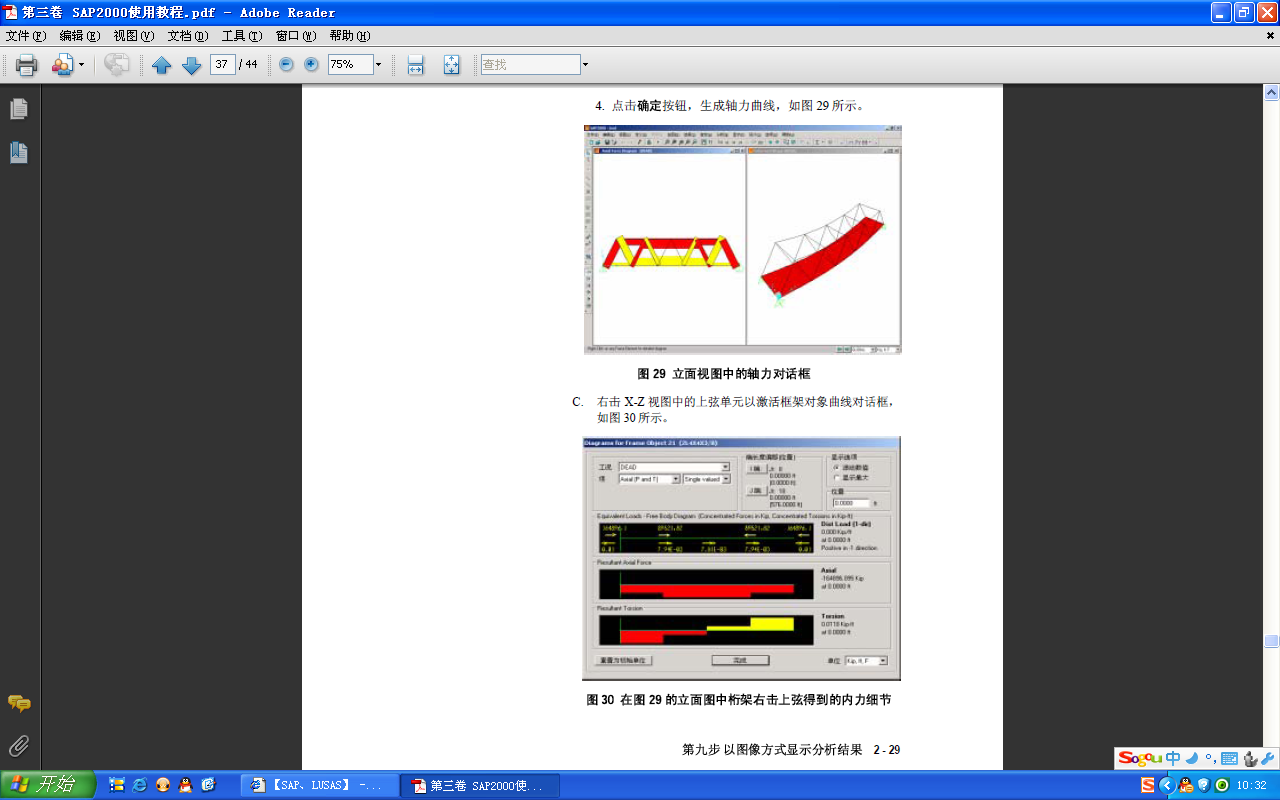Screen dimensions: 1280x800
Task: Open QQ penguin from quick launch
Action: pos(185,785)
